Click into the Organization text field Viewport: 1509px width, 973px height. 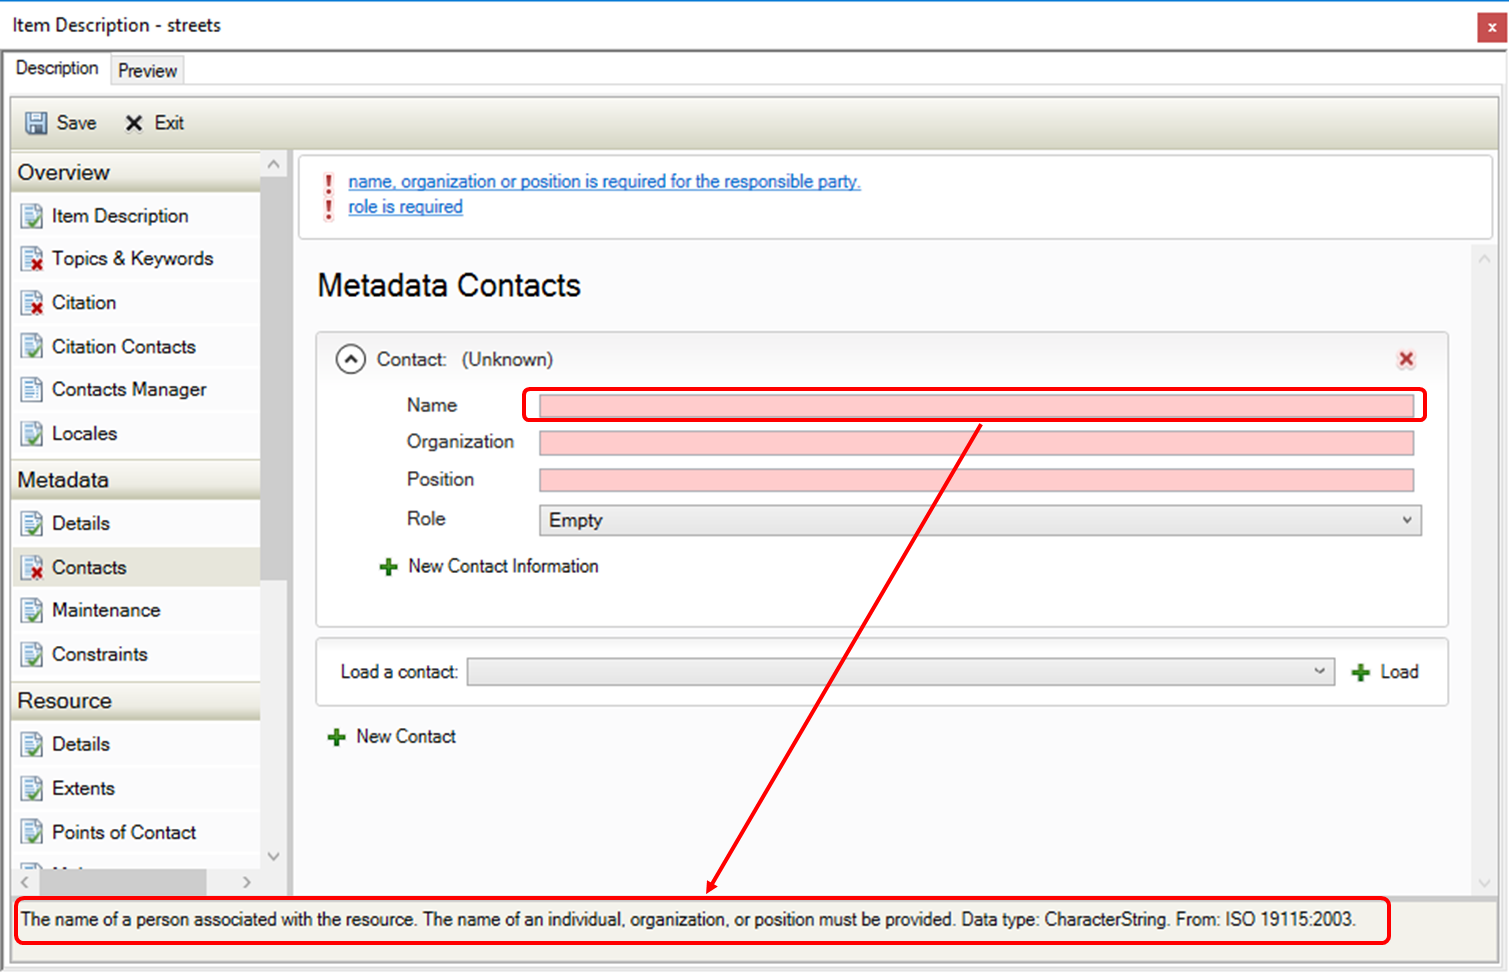(x=976, y=443)
